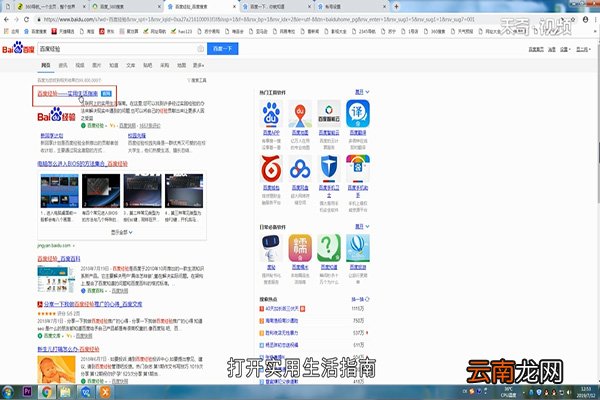The image size is (600, 400).
Task: Click the volume icon in system tray
Action: (x=569, y=392)
